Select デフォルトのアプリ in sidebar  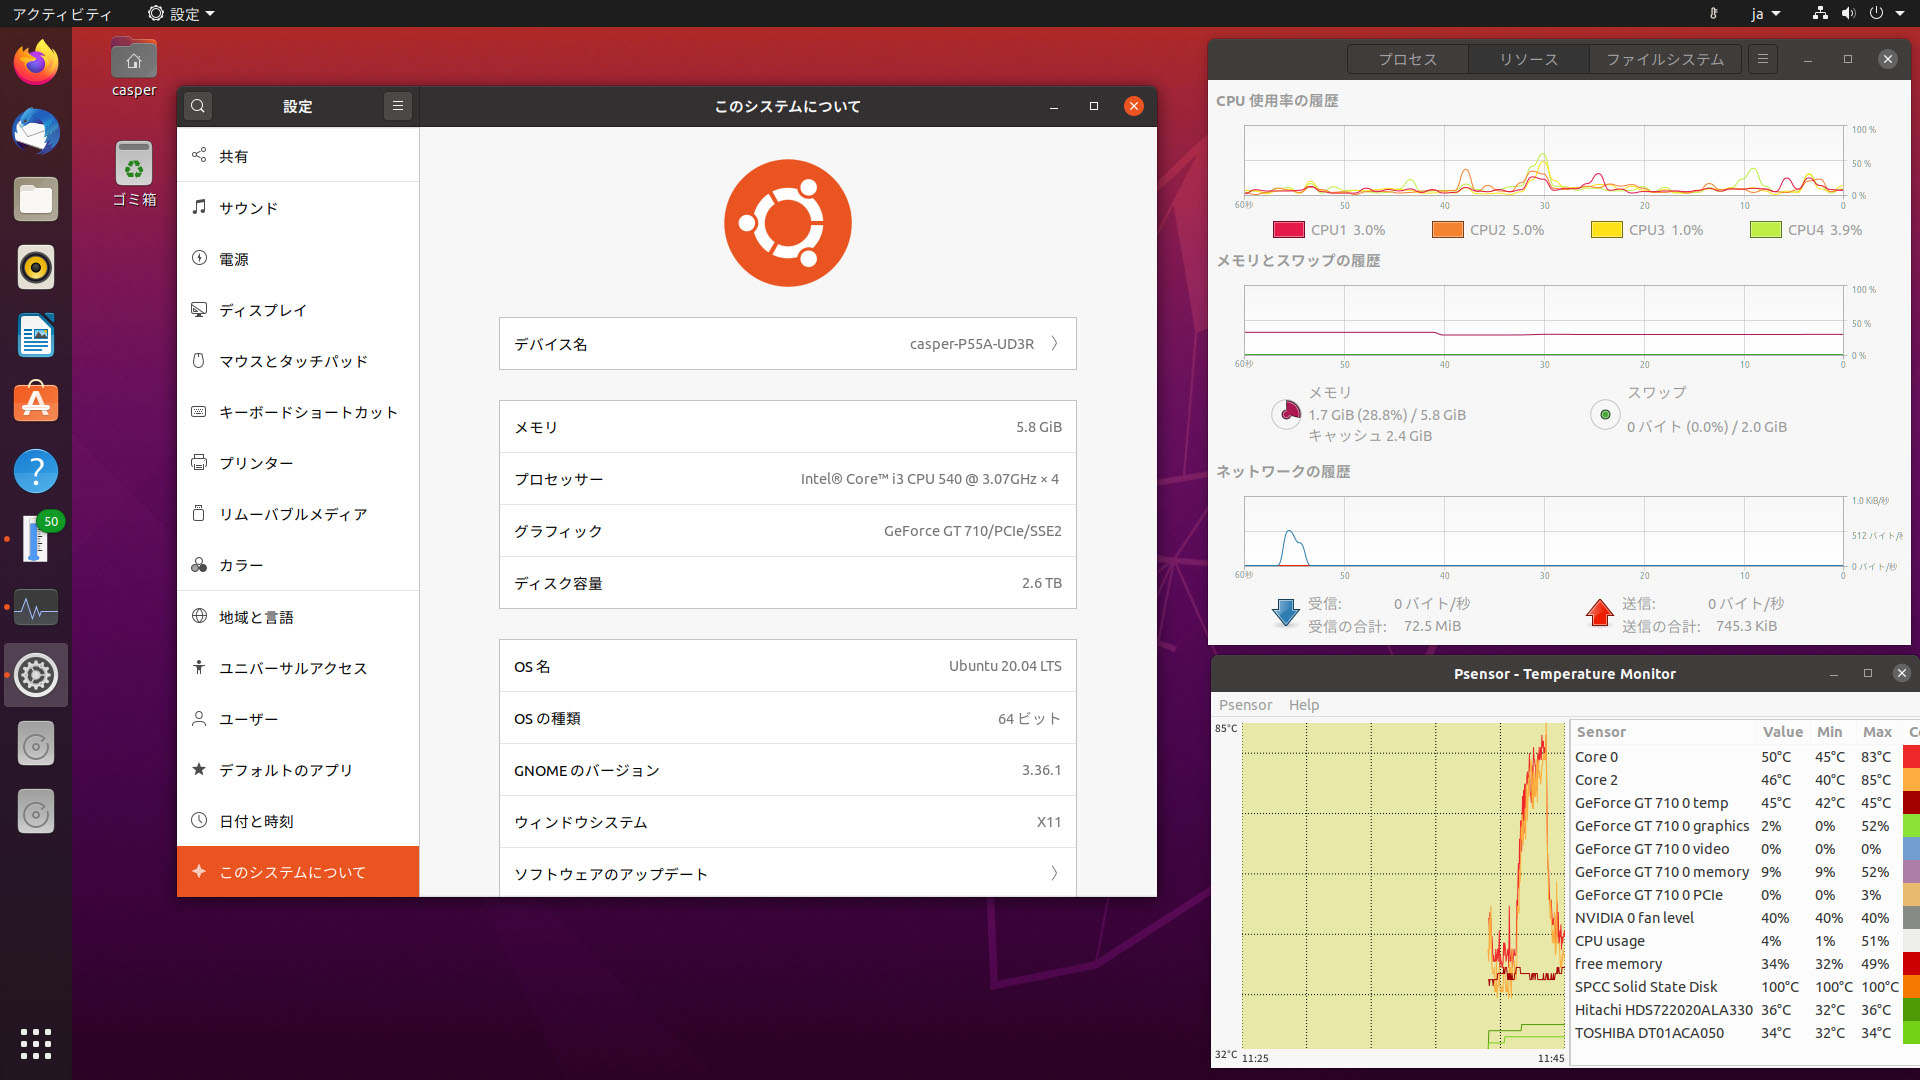298,770
